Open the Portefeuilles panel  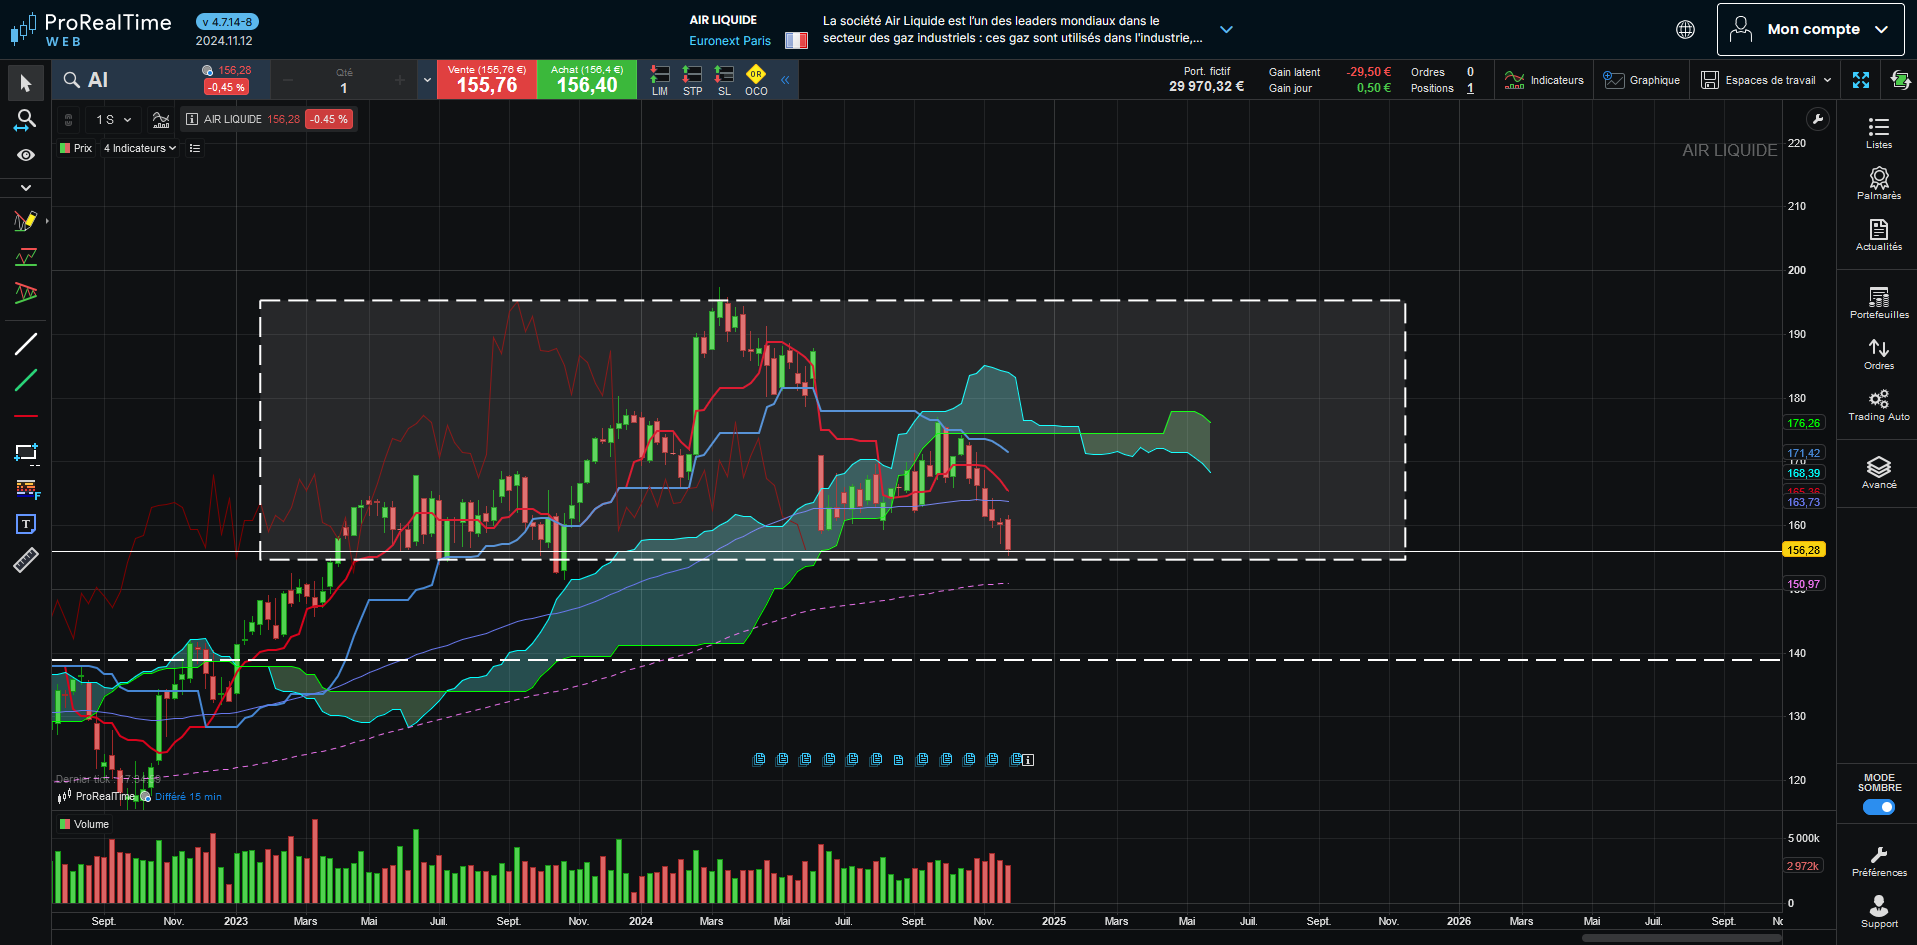point(1878,303)
